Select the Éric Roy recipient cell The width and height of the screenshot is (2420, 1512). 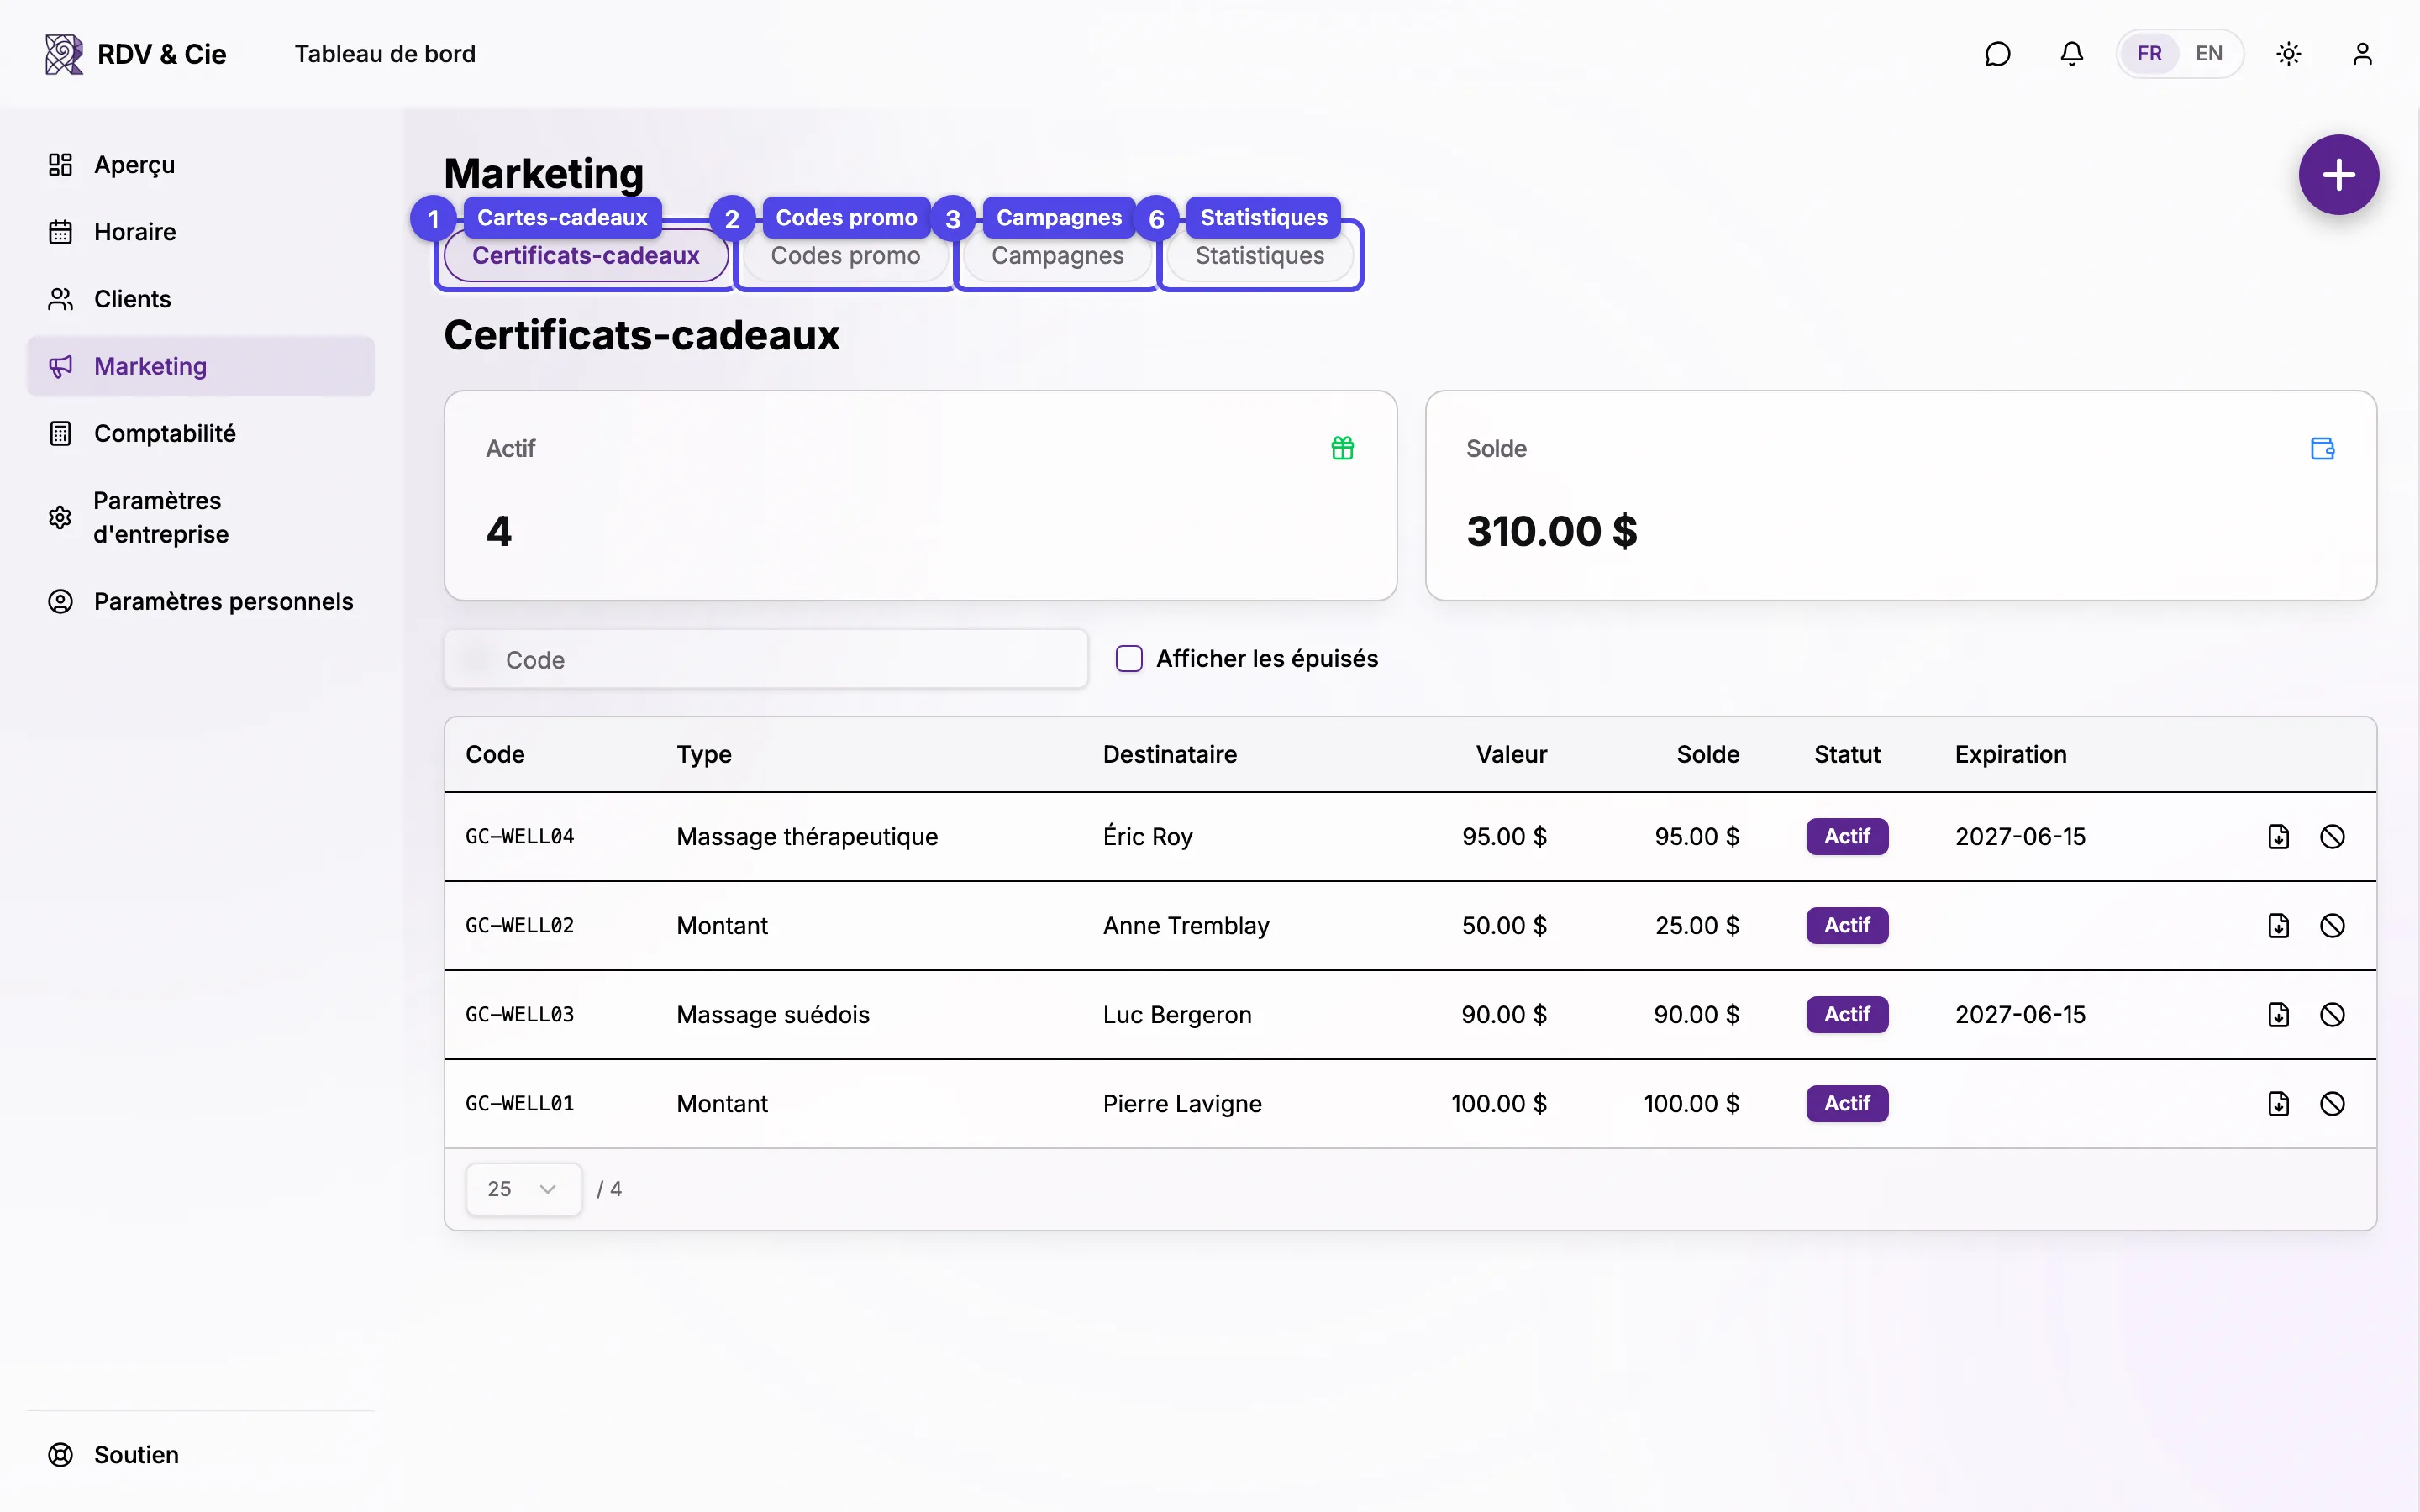1147,837
